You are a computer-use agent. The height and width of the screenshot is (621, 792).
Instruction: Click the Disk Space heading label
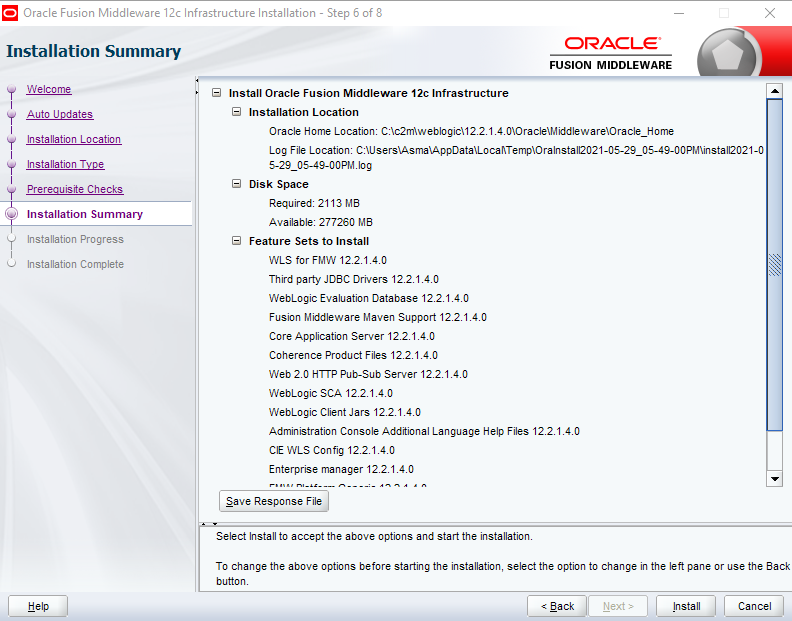278,184
